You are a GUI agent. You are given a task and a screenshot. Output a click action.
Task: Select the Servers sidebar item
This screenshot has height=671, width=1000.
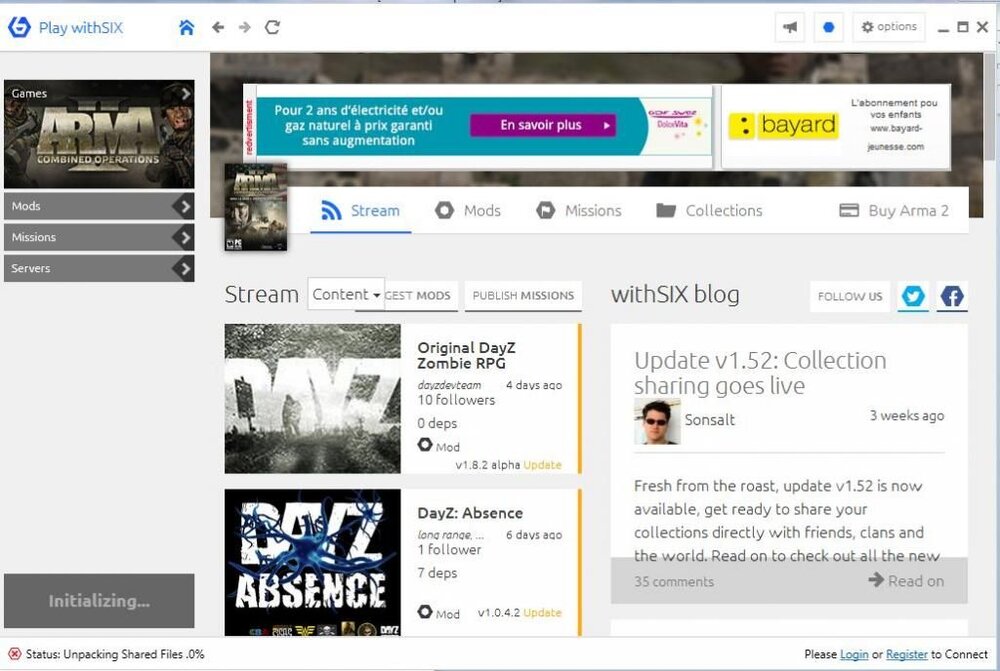tap(99, 269)
